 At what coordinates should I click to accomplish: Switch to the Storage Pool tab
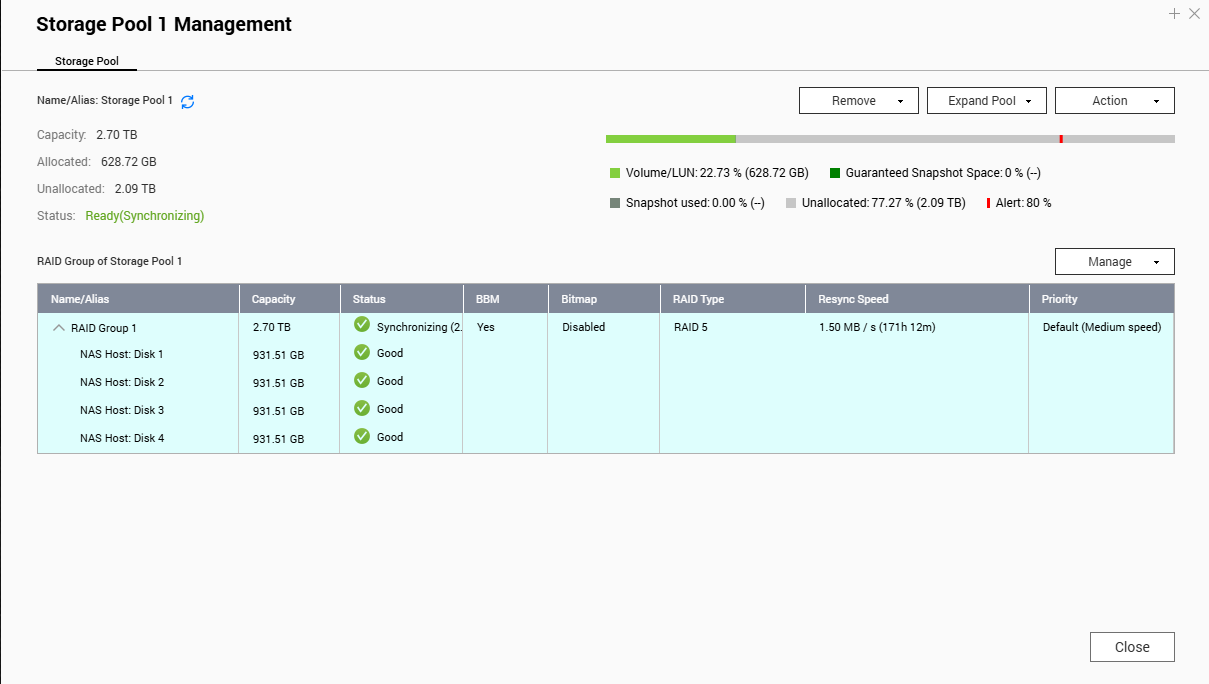click(87, 61)
